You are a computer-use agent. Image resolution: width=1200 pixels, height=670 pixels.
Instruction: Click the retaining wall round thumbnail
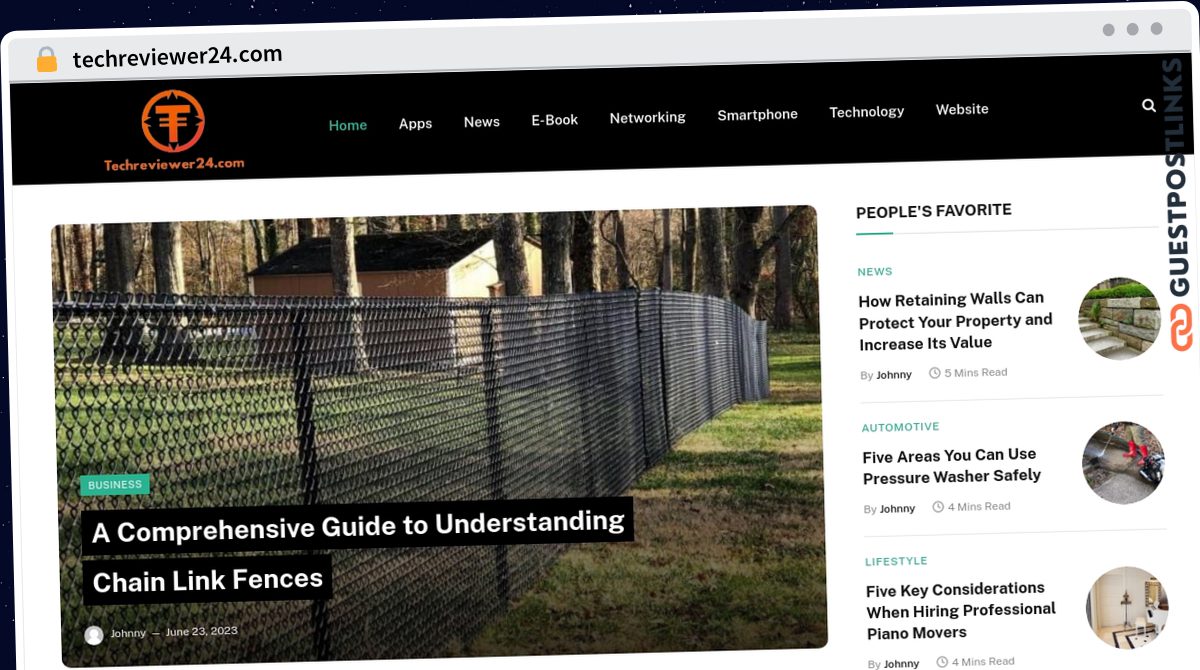pos(1120,319)
